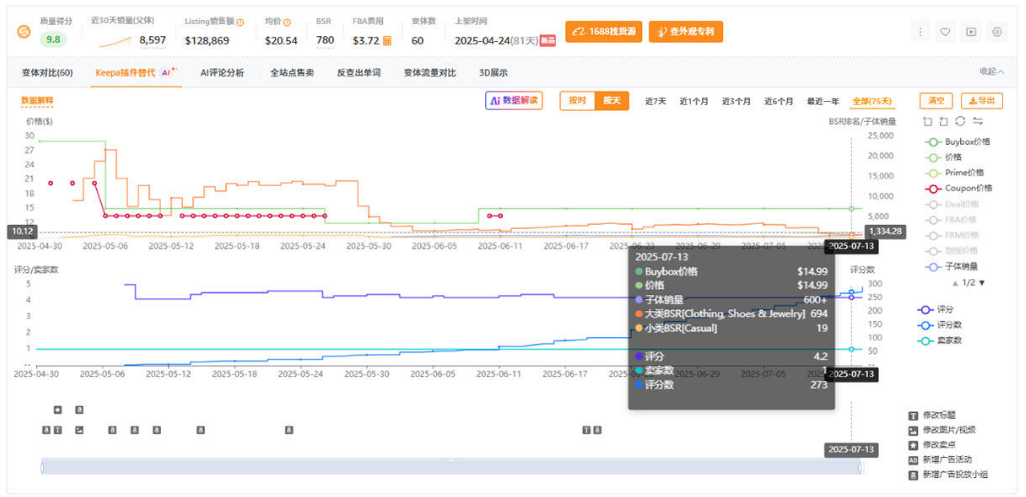This screenshot has height=497, width=1026.
Task: Go to next legend page arrow
Action: (x=982, y=283)
